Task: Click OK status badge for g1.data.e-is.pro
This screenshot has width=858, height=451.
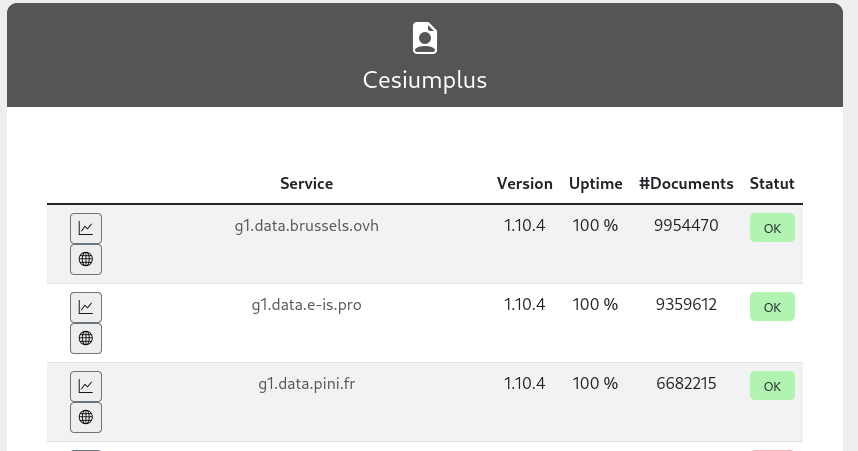Action: click(772, 307)
